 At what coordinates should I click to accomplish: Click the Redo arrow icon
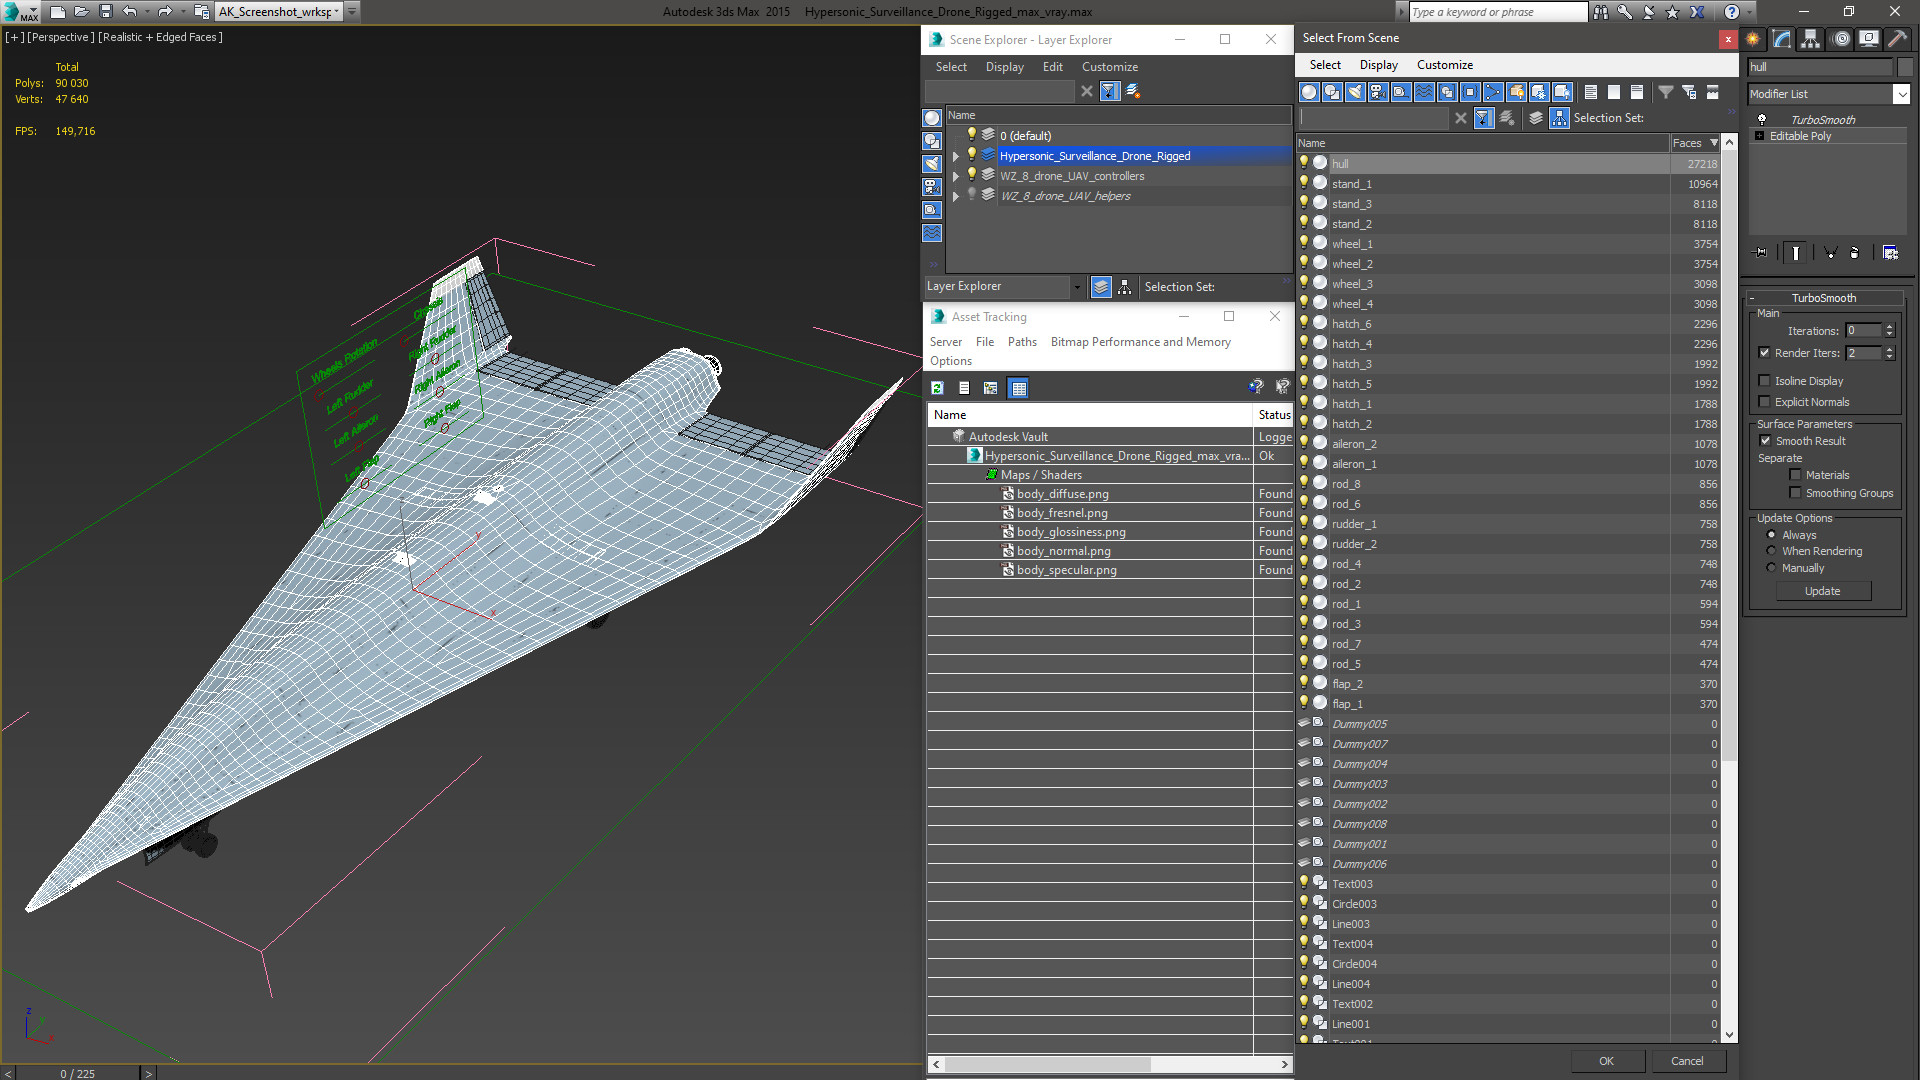pos(165,12)
